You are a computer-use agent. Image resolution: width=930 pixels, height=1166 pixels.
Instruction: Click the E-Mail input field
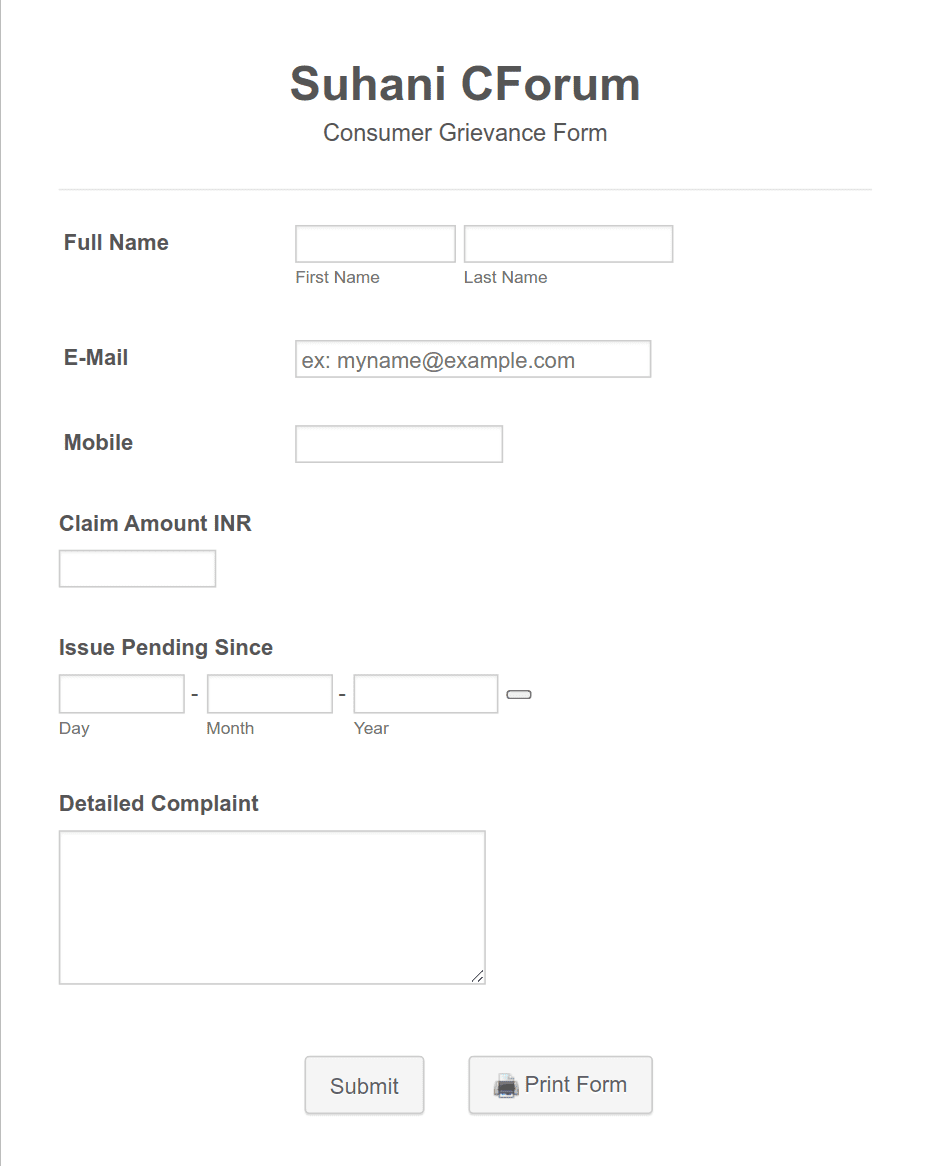click(473, 359)
